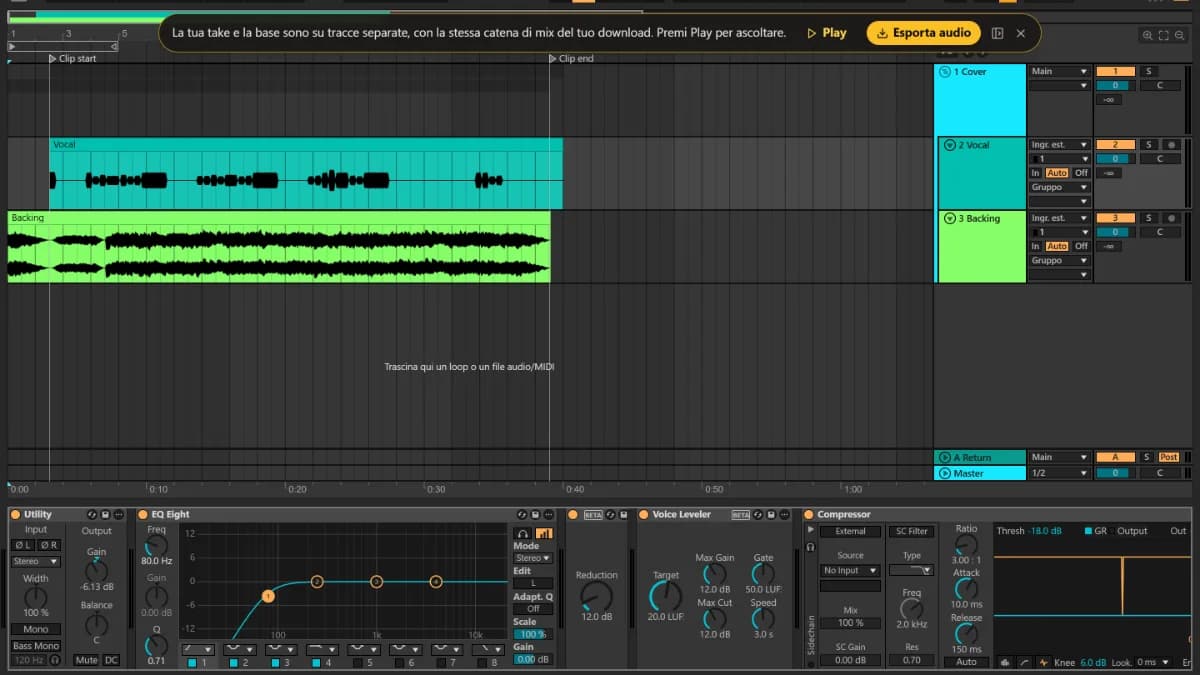Screen dimensions: 1200x675
Task: Toggle phase invert right ØR button
Action: point(49,545)
